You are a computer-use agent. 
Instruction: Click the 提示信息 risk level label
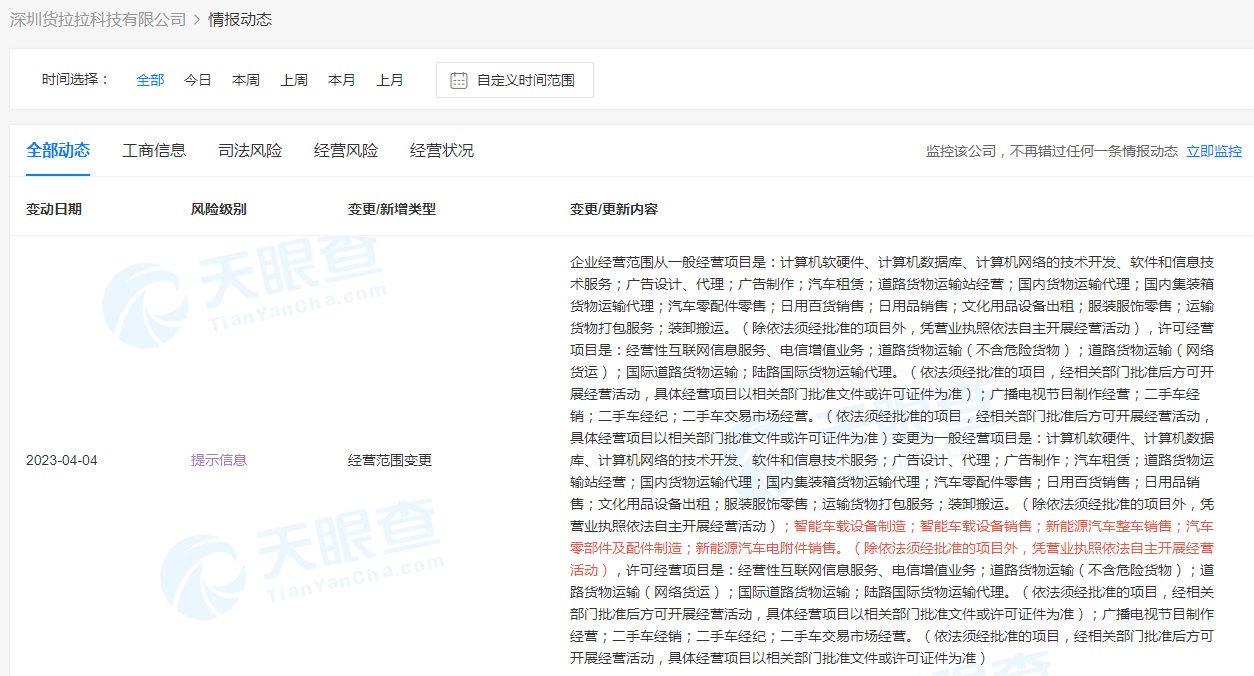219,460
